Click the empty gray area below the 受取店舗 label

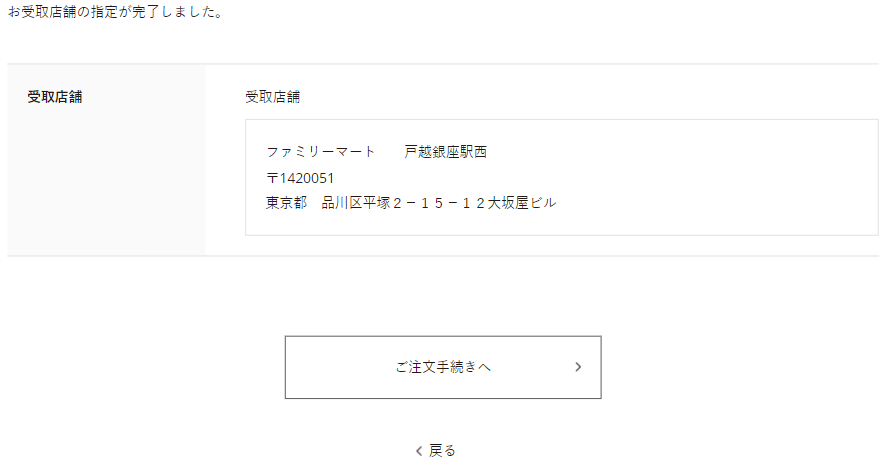pos(106,190)
